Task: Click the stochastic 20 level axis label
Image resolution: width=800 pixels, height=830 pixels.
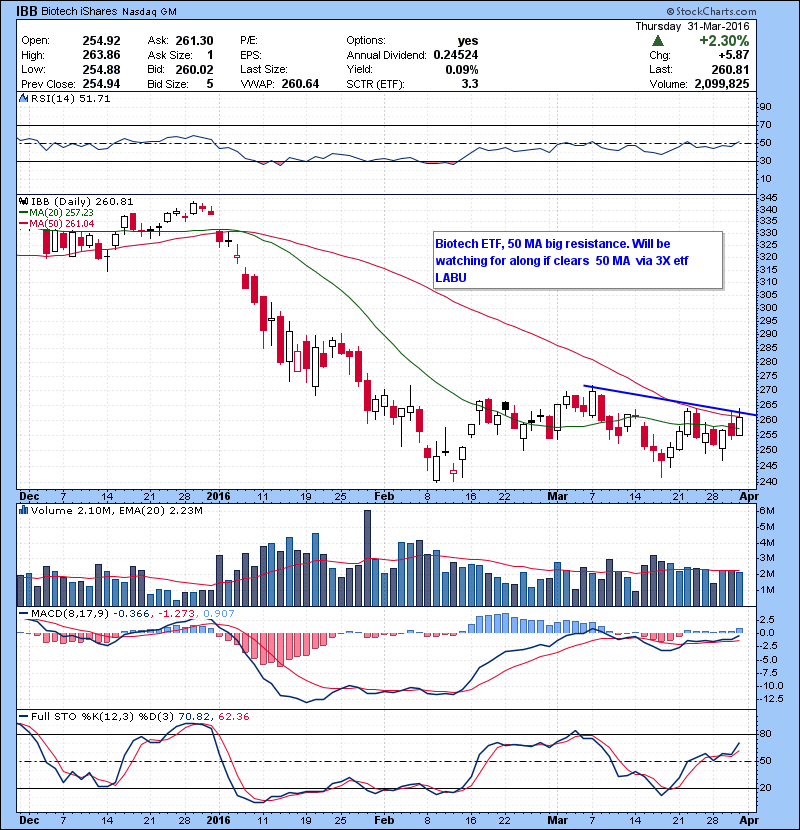Action: pos(766,788)
